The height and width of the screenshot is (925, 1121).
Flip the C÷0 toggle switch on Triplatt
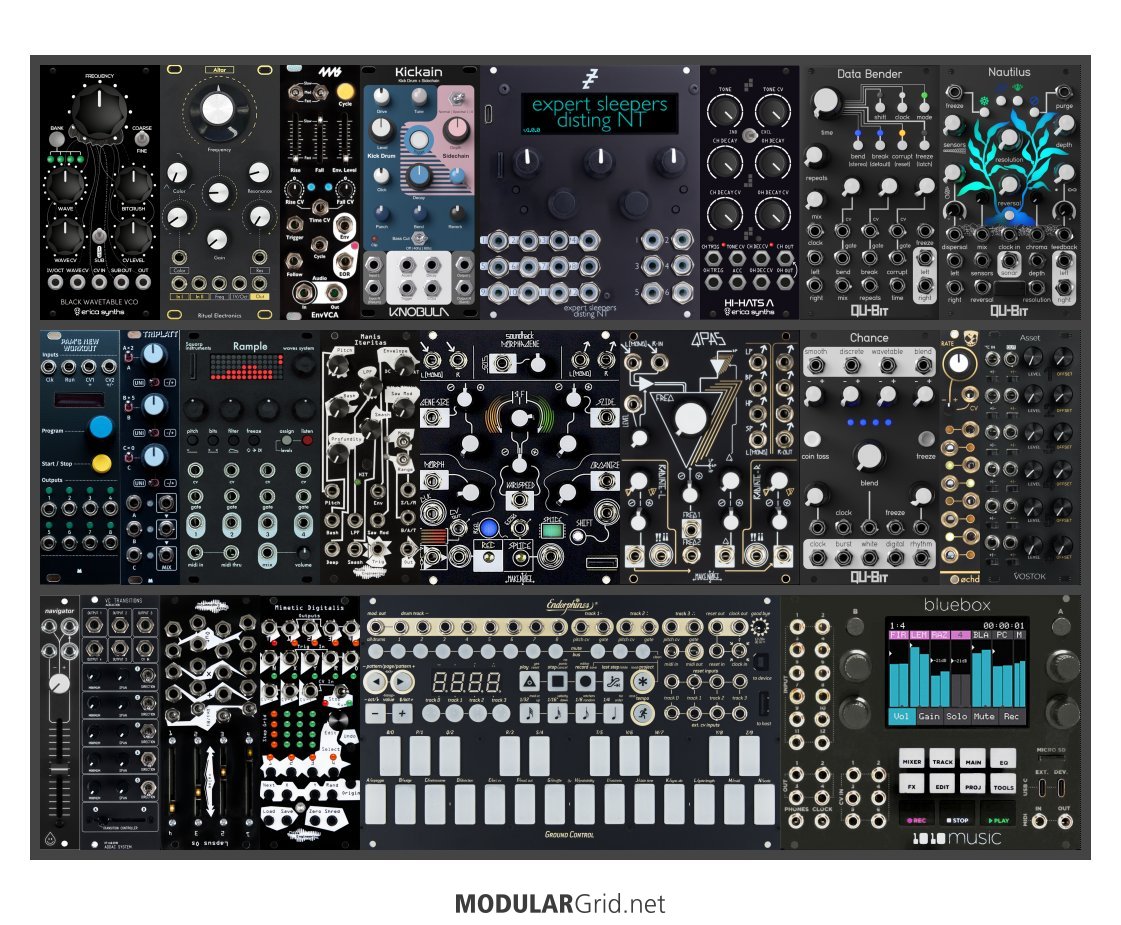[129, 457]
